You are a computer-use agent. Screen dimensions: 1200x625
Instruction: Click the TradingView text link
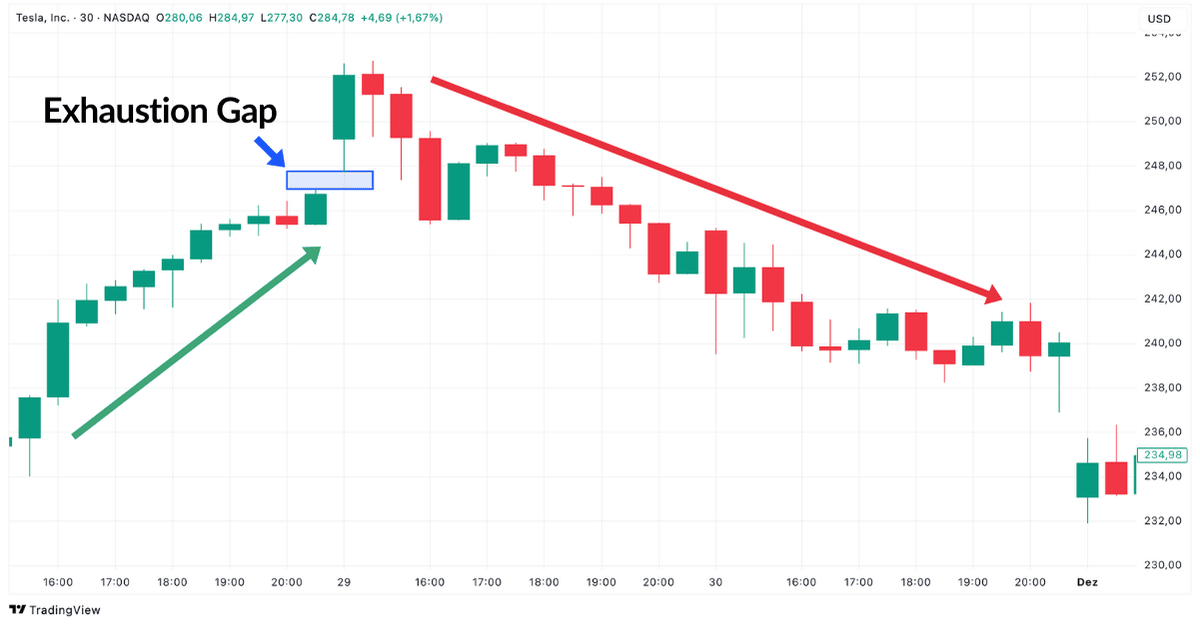[x=65, y=610]
